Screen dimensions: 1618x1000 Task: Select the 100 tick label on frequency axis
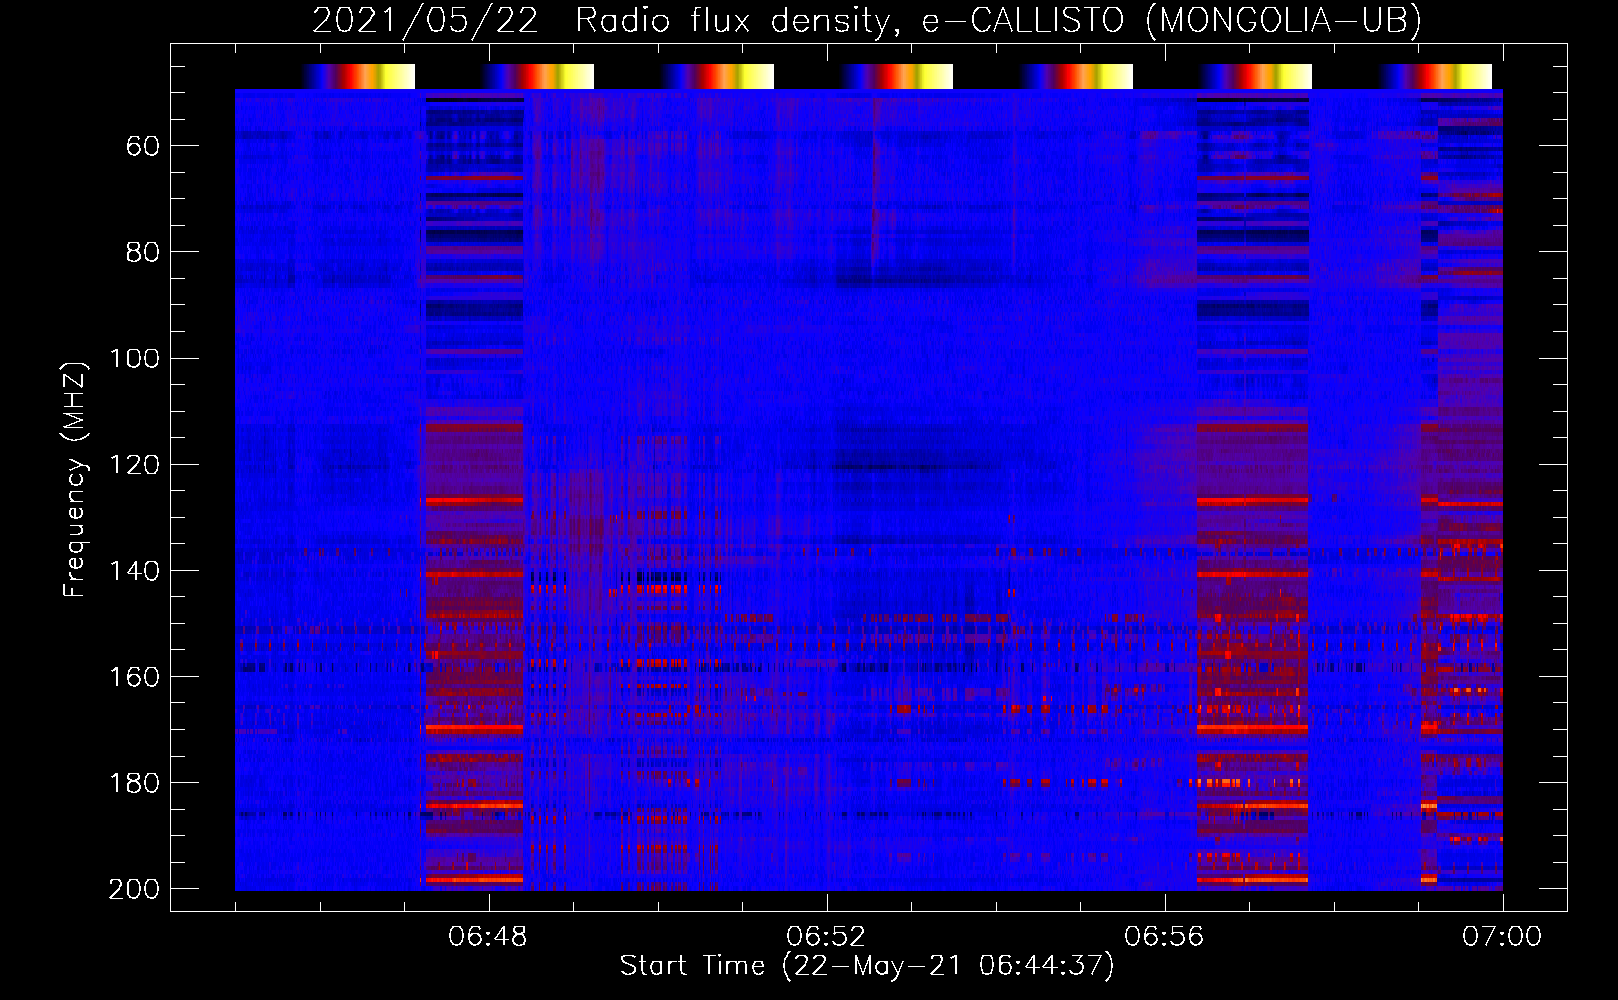pyautogui.click(x=134, y=358)
